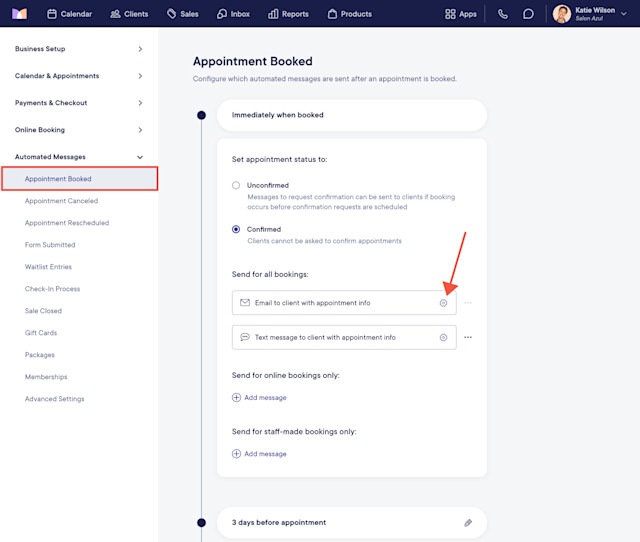
Task: Open the chat bubble icon in top bar
Action: click(x=528, y=14)
